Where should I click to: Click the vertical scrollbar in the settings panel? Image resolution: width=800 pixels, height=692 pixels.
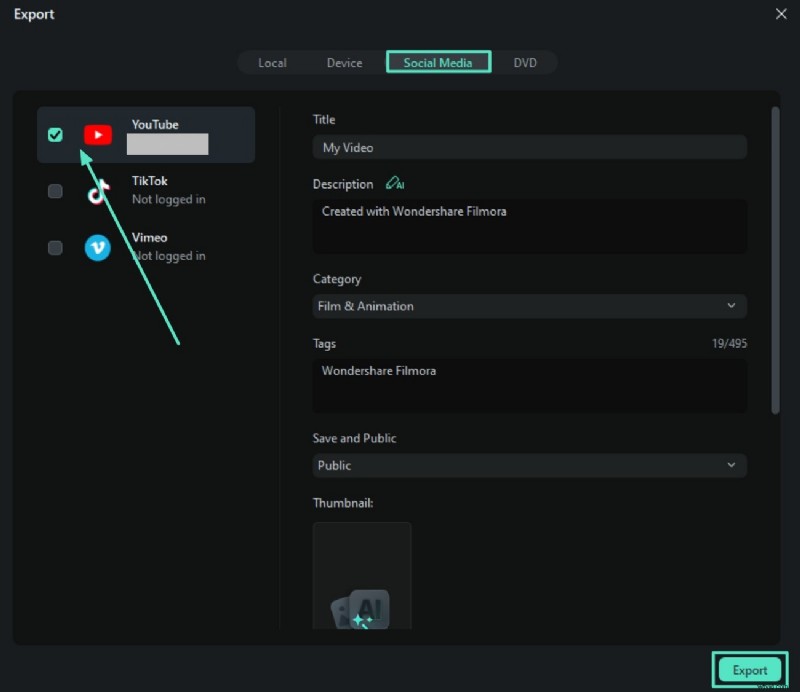tap(775, 260)
